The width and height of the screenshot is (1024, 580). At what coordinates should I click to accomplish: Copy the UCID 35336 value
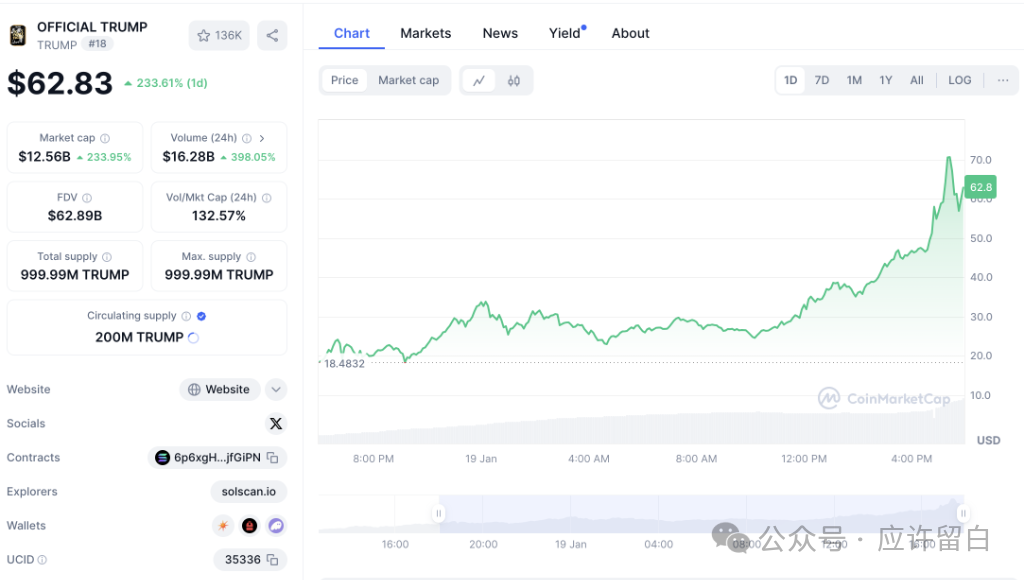tap(272, 560)
